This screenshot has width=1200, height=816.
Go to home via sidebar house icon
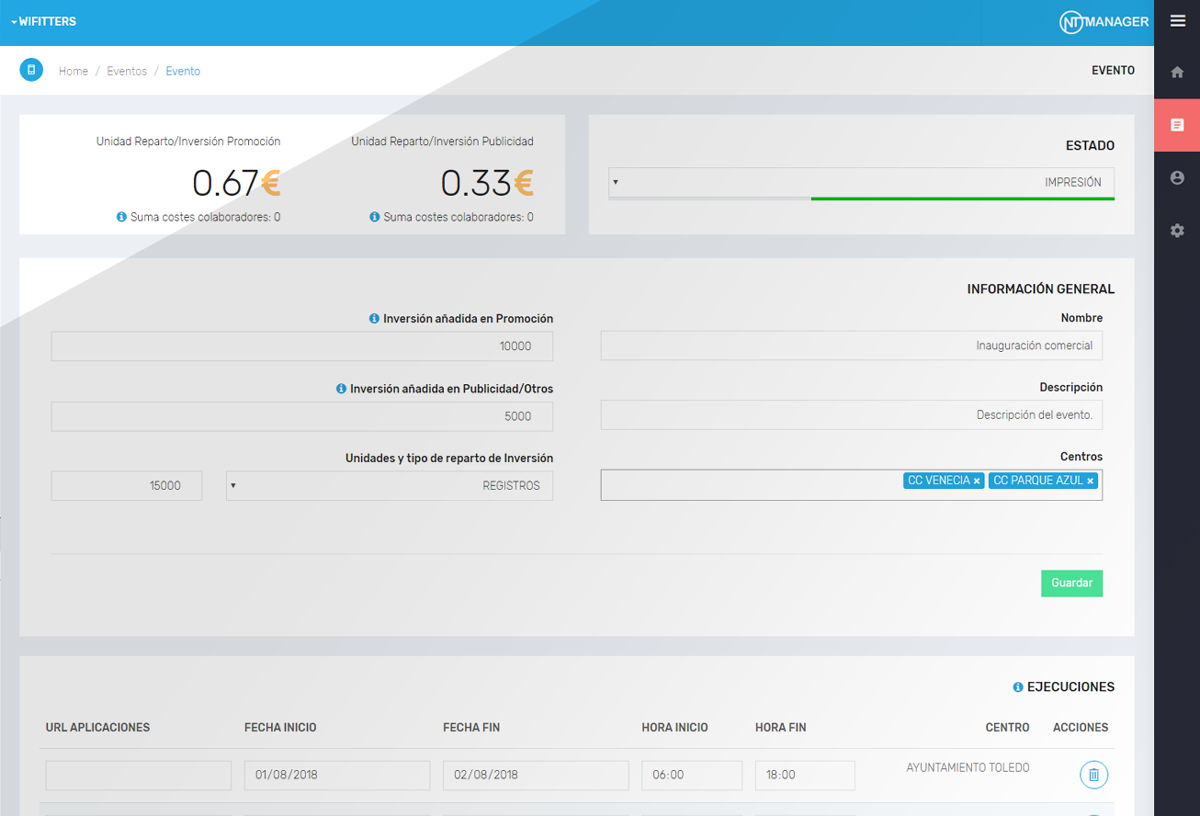(x=1177, y=72)
